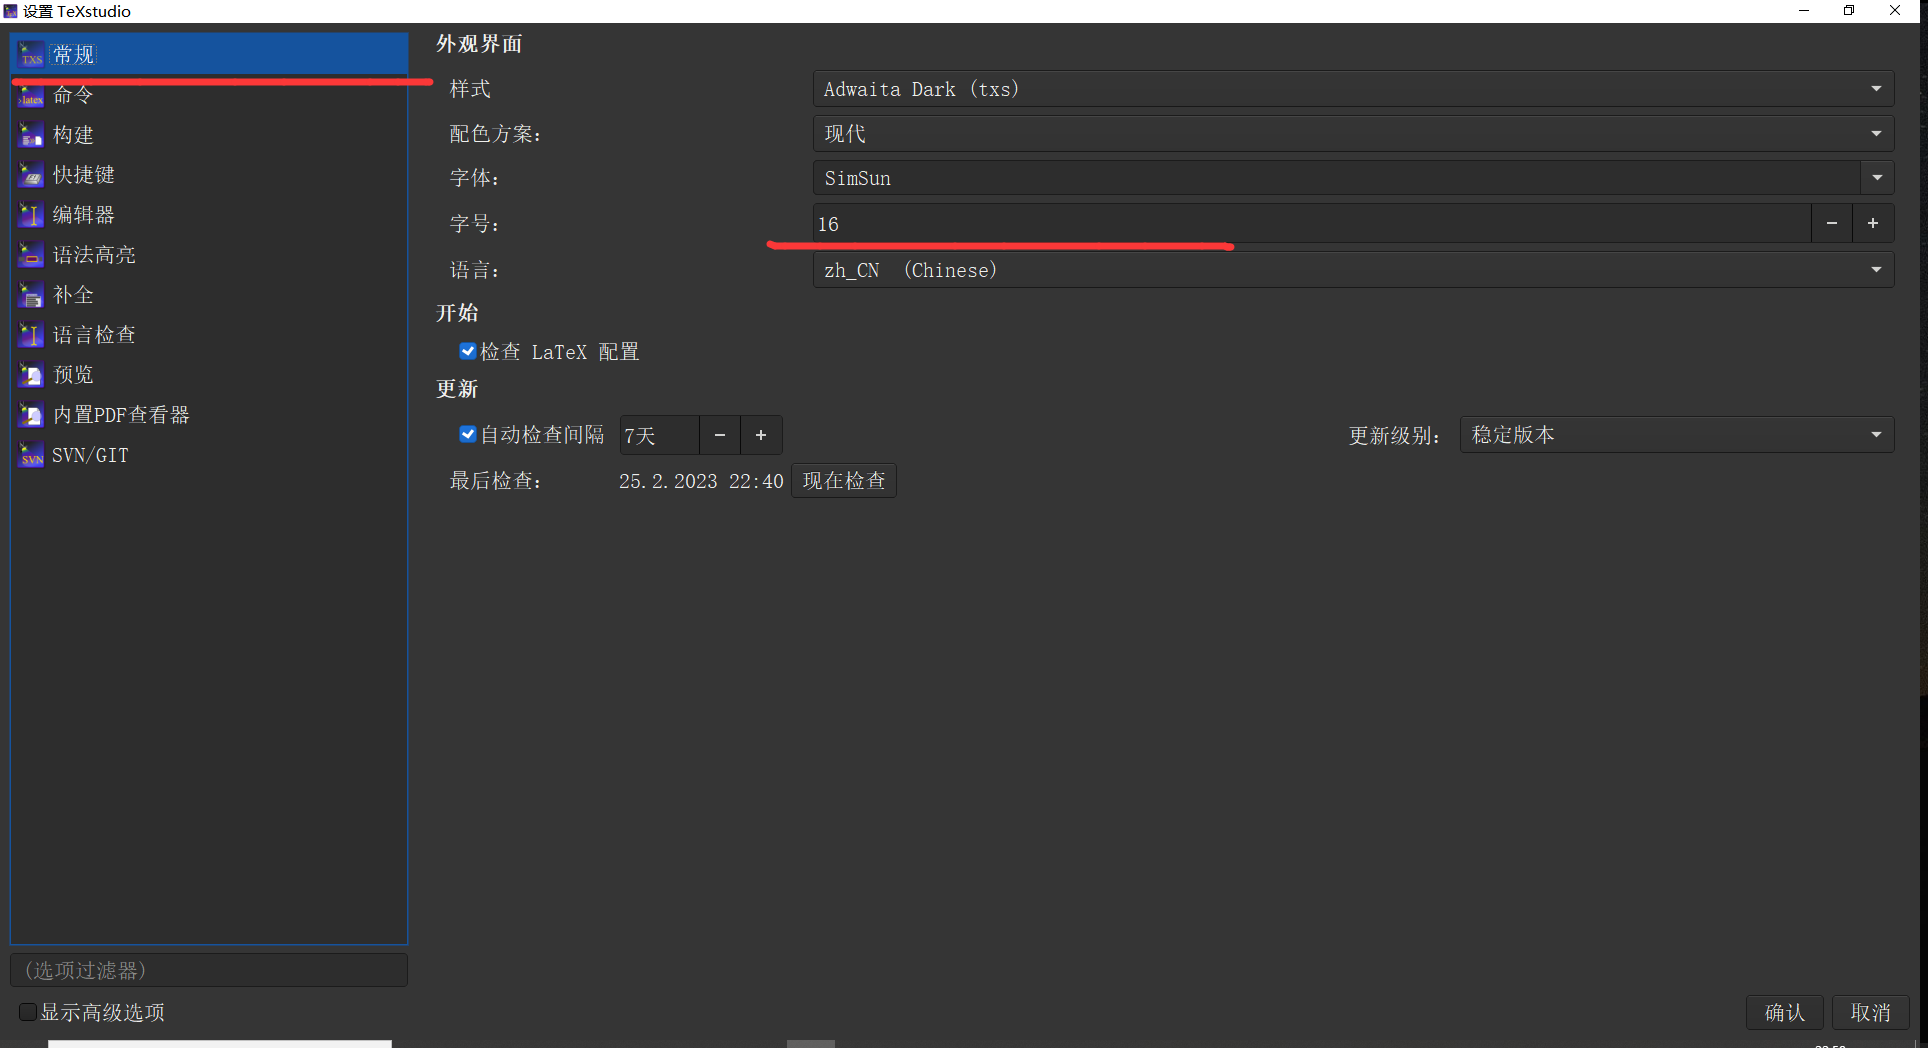
Task: Click the 常规 (General) category icon
Action: [x=32, y=54]
